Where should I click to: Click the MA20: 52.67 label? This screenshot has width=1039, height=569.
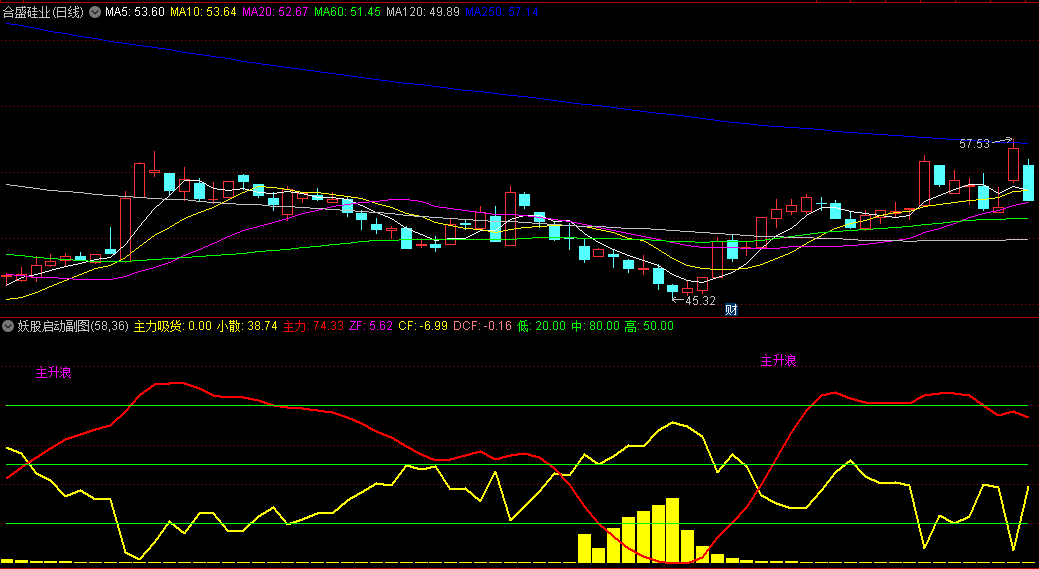pyautogui.click(x=275, y=12)
